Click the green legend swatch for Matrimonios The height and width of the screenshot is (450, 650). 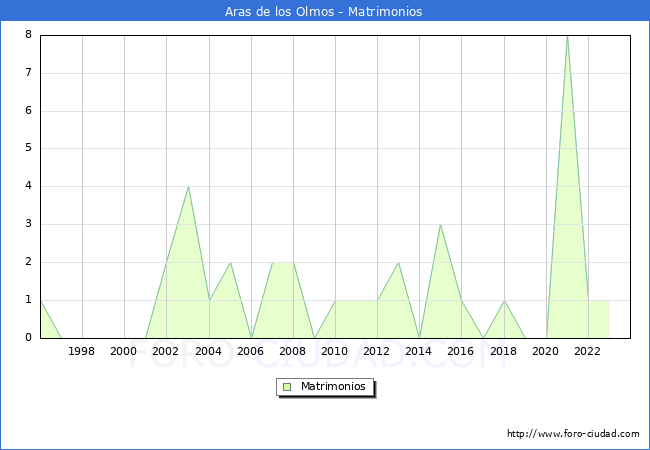tap(286, 386)
